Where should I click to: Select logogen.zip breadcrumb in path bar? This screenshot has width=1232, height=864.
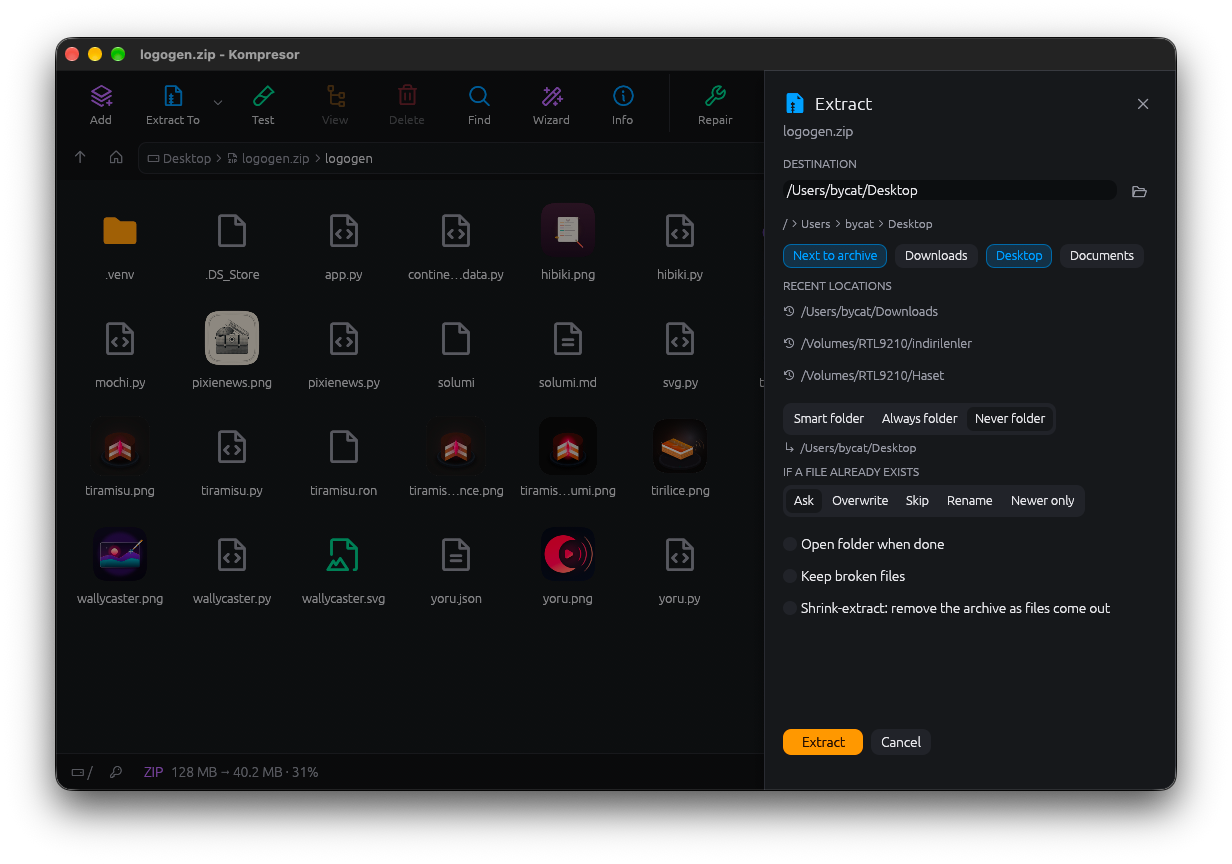tap(268, 158)
